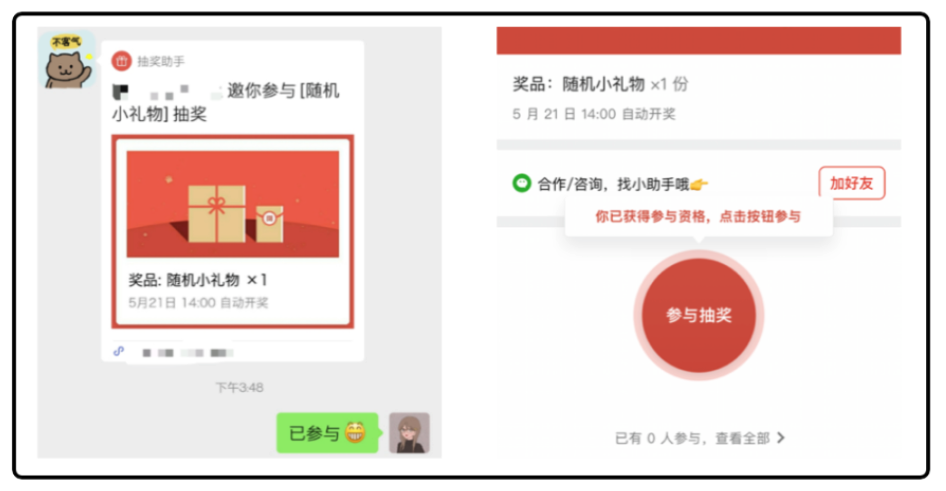Image resolution: width=946 pixels, height=491 pixels.
Task: Open the gift box lottery image
Action: [x=233, y=204]
